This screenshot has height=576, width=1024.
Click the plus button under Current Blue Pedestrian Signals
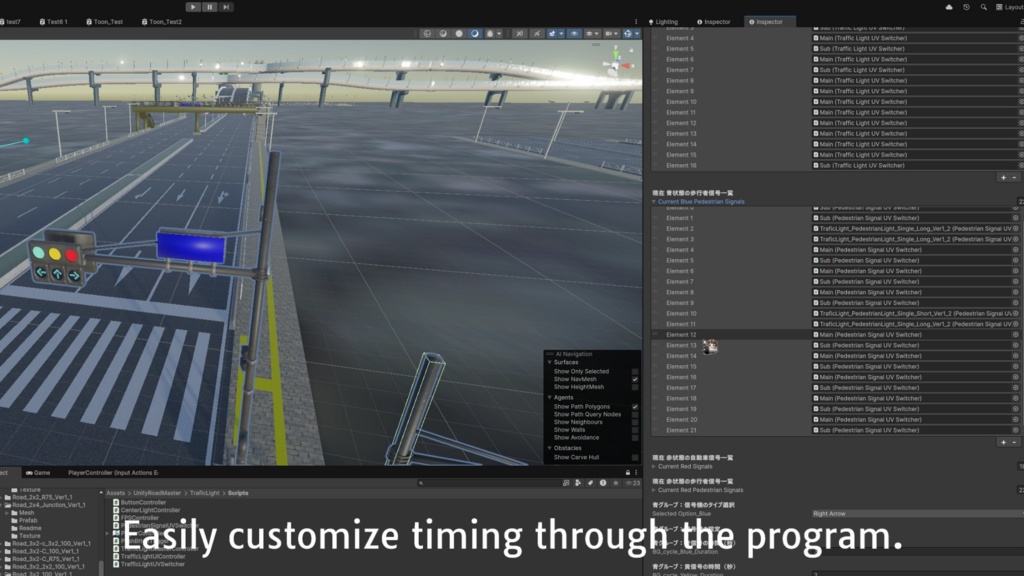coord(1002,443)
